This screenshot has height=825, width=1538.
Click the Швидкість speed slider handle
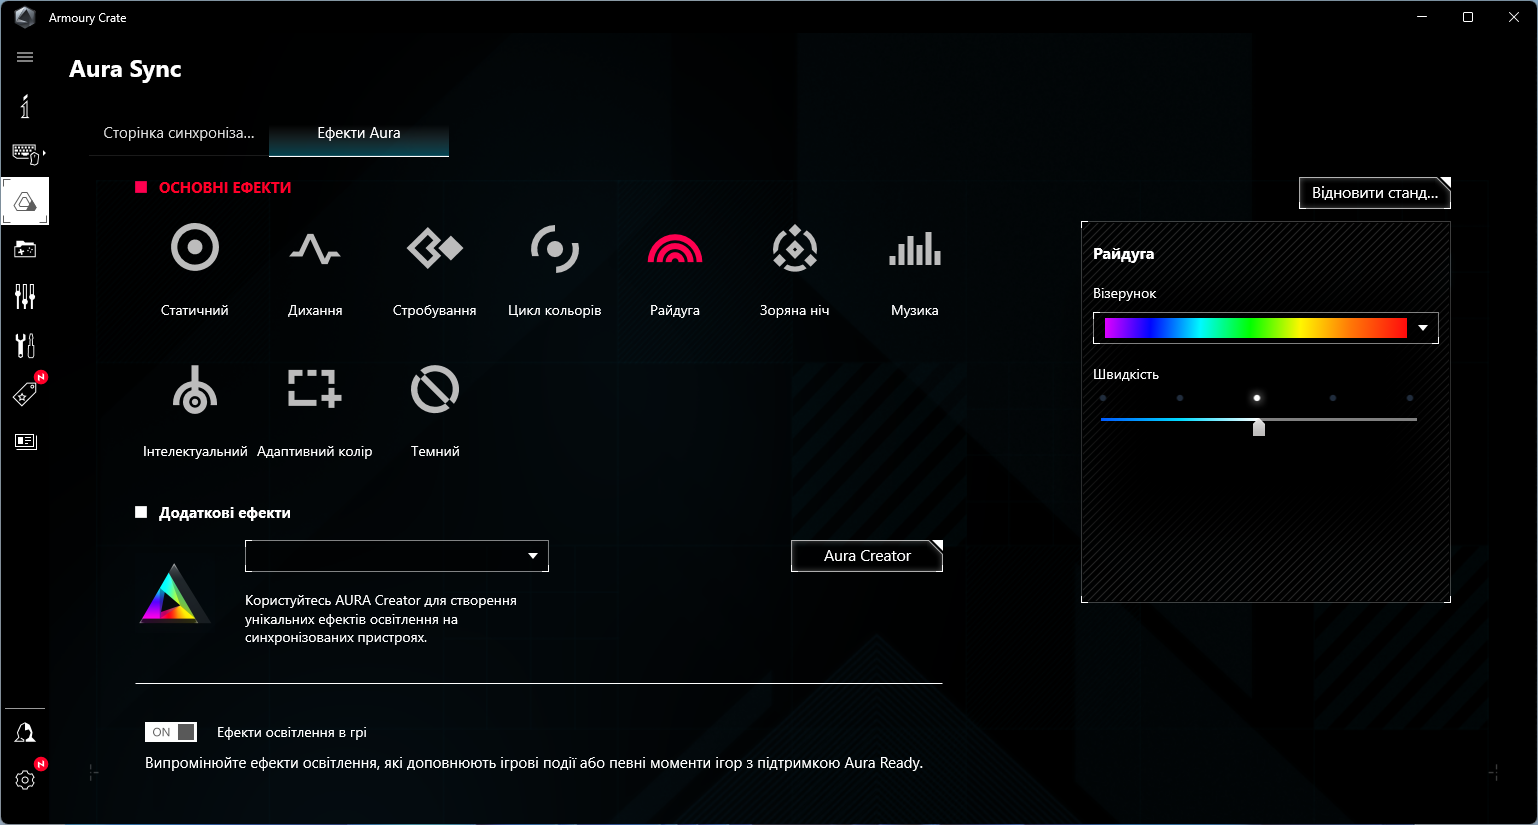coord(1259,427)
